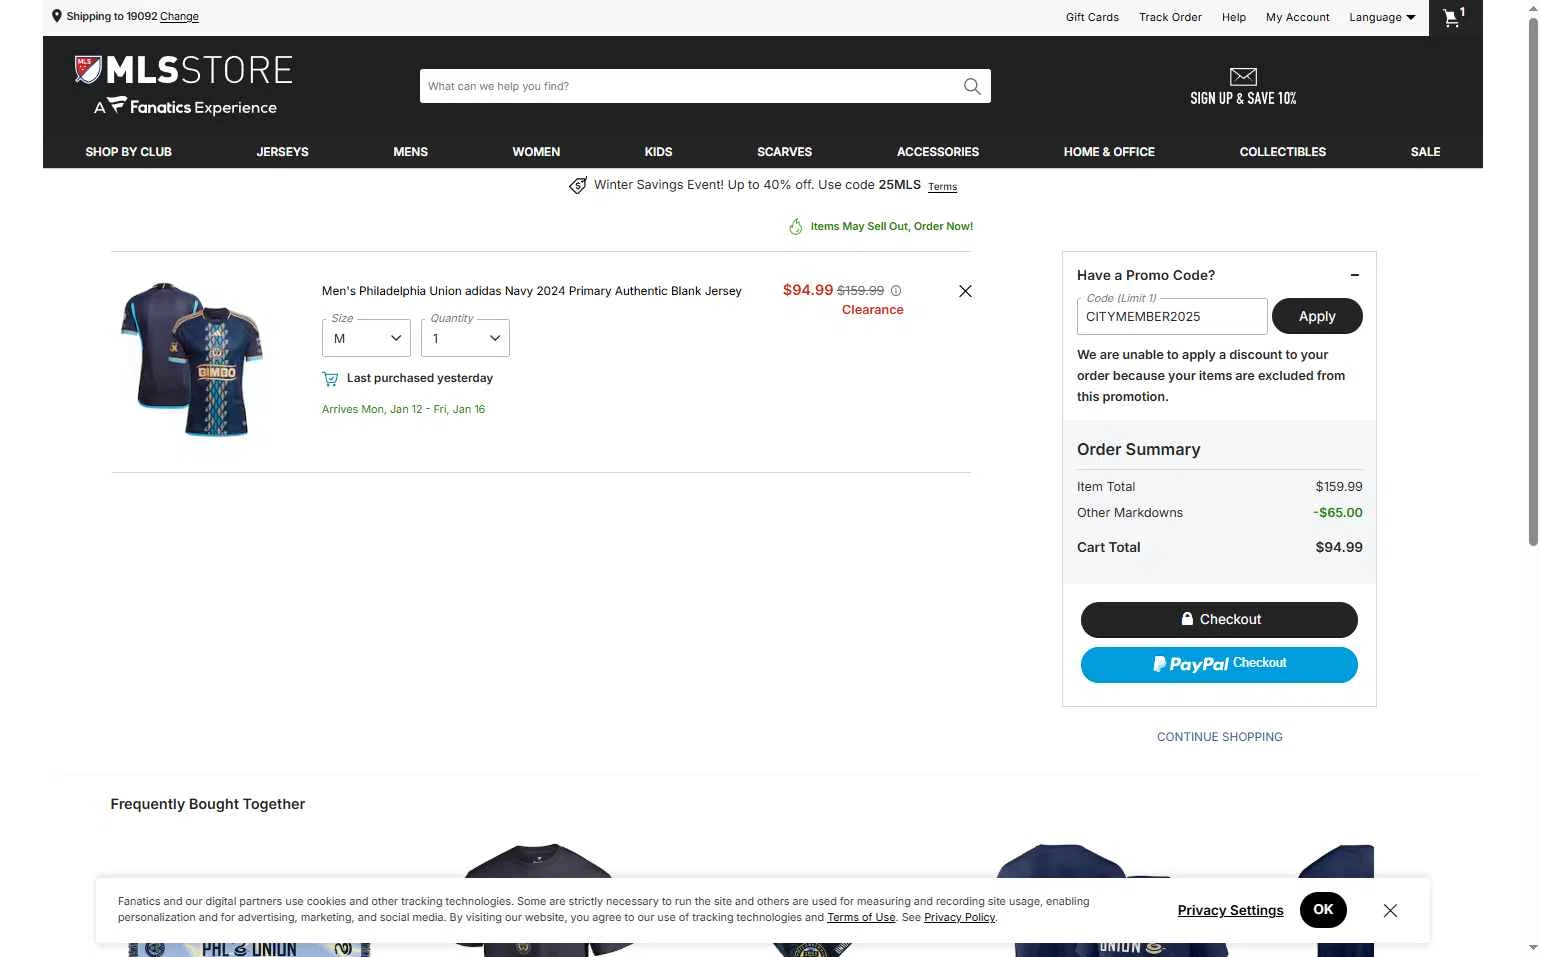Close the cookie banner
The image size is (1541, 957).
tap(1390, 910)
